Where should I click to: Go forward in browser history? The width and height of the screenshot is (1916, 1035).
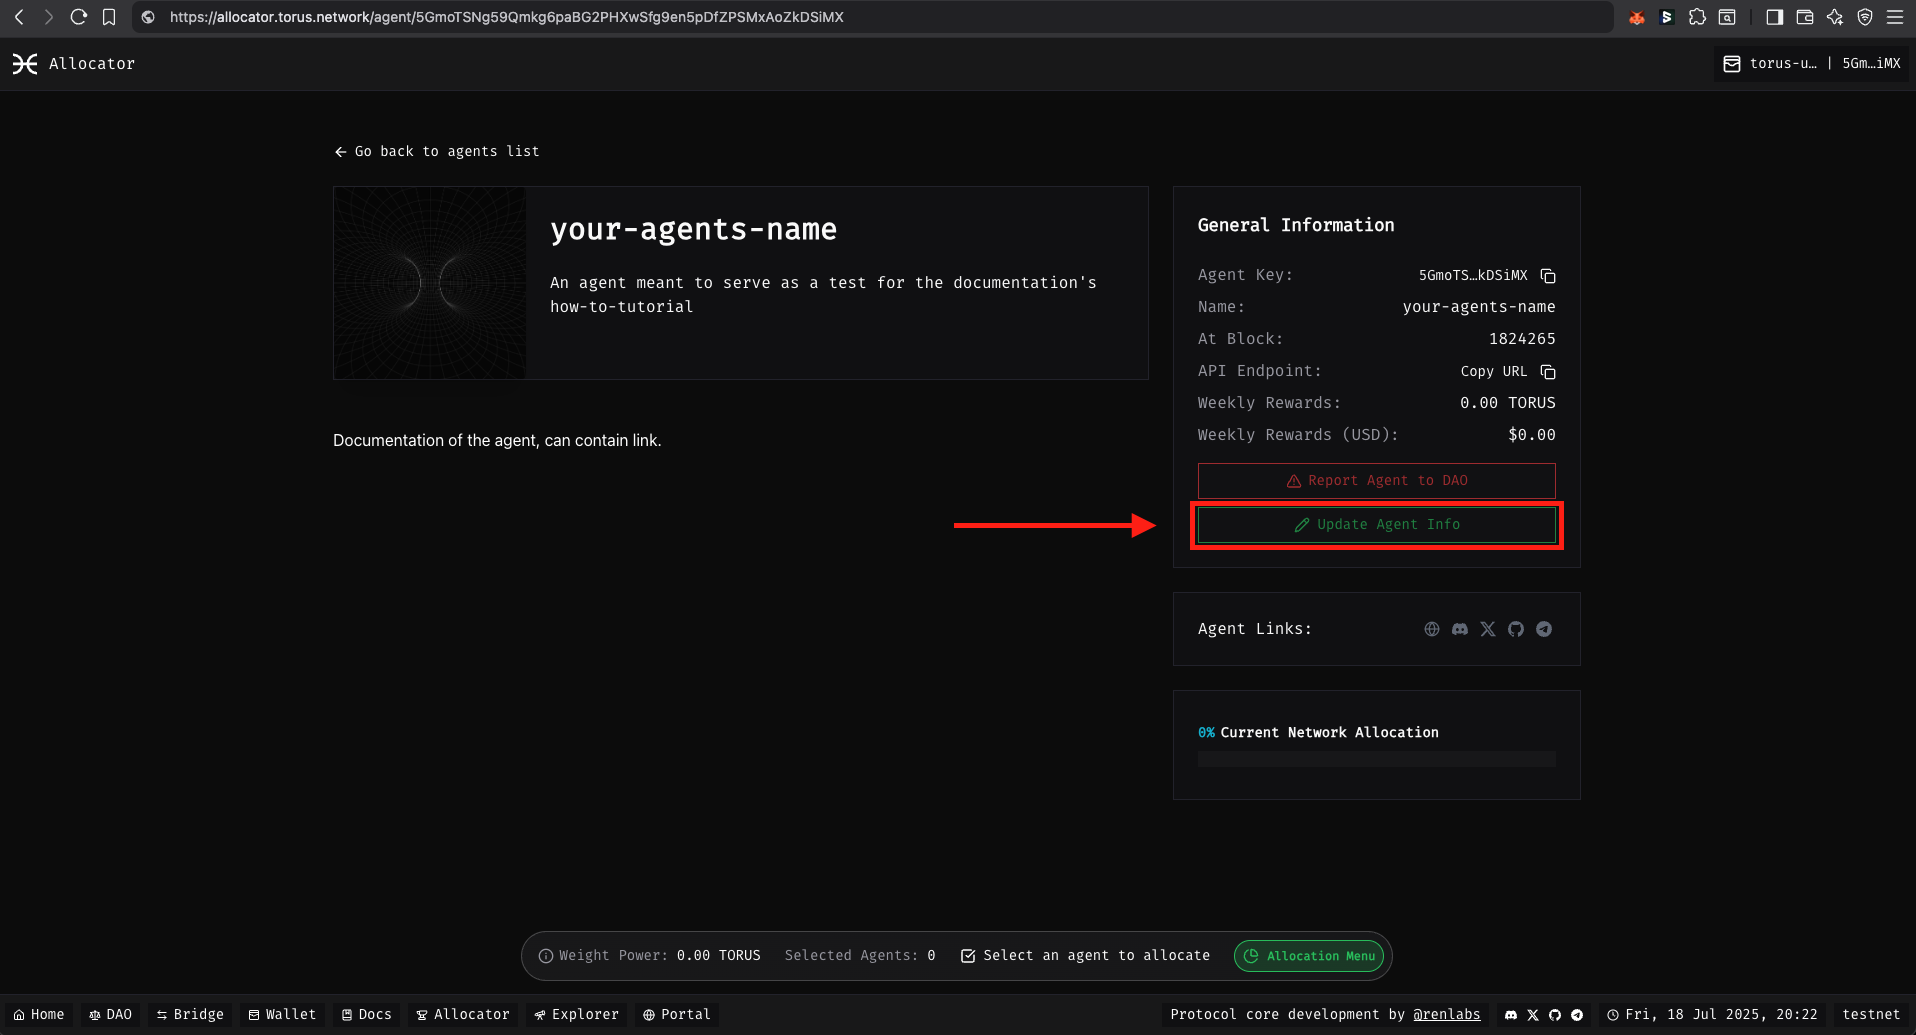pyautogui.click(x=48, y=17)
